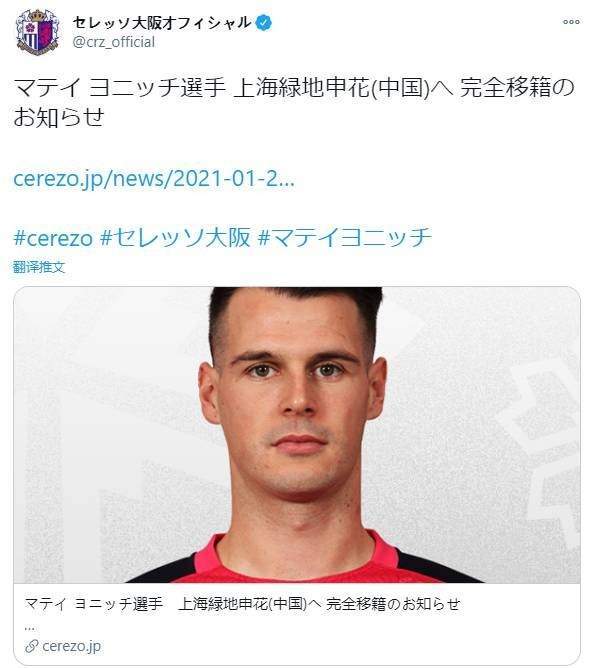Click the player's red jersey in preview
The image size is (590, 668).
[x=298, y=562]
